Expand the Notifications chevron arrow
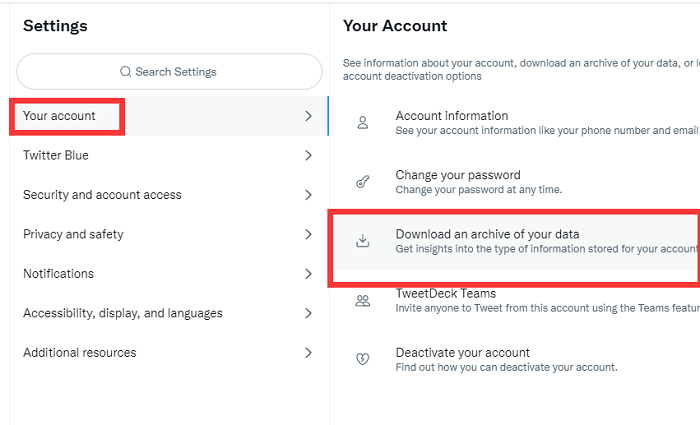This screenshot has height=425, width=700. 308,274
